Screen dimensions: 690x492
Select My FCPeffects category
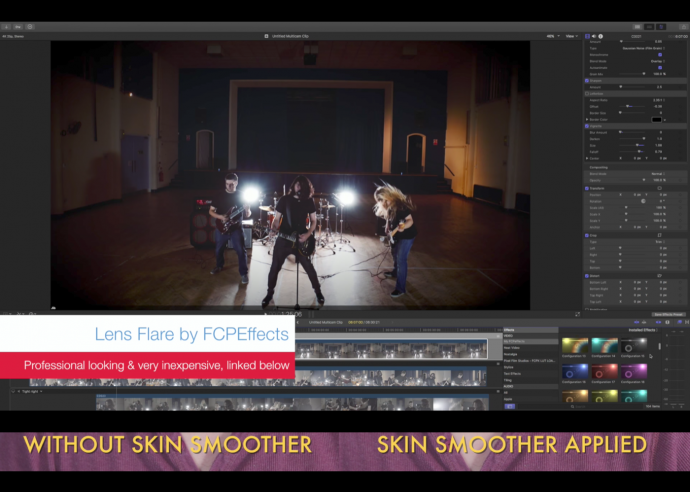[x=531, y=341]
